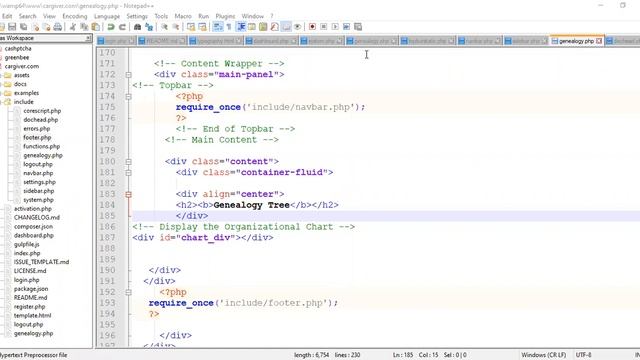Open the Replace dialog via its toolbar icon
640x360 pixels.
[149, 27]
